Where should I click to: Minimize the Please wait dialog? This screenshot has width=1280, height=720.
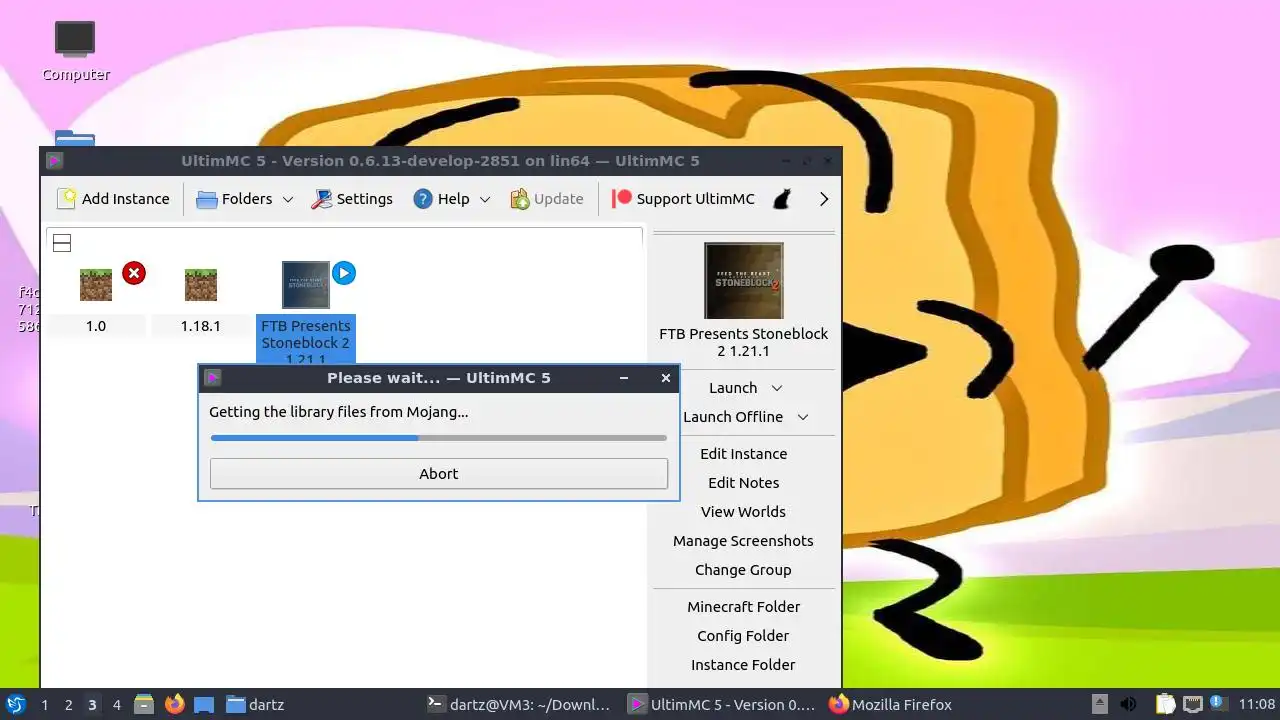coord(624,378)
